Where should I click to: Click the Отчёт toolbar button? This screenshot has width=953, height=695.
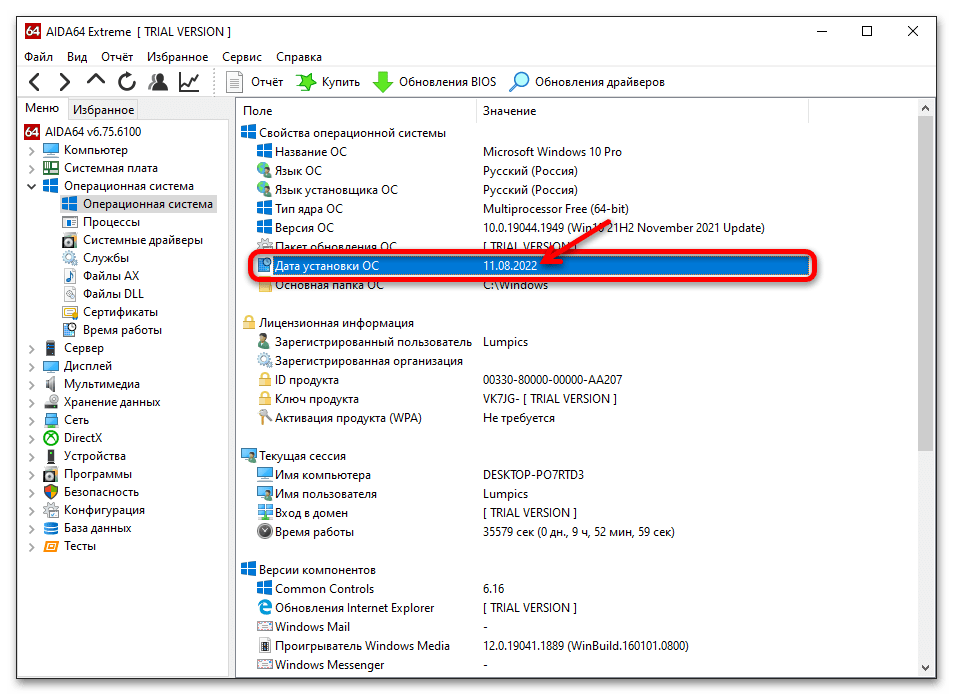254,82
